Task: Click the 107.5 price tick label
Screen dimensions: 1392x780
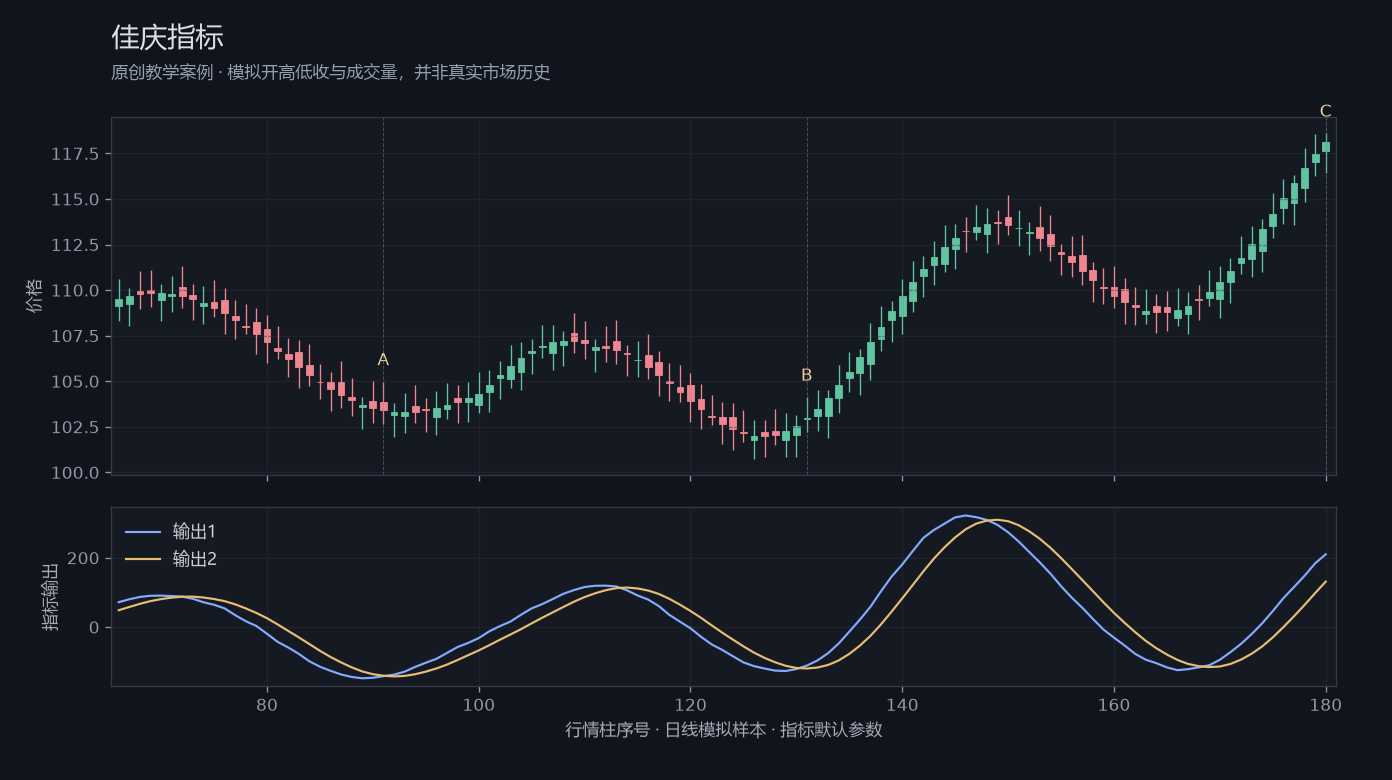Action: click(75, 336)
